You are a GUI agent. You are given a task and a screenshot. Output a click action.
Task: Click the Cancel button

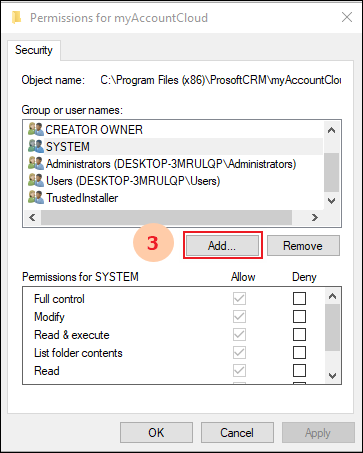click(237, 433)
